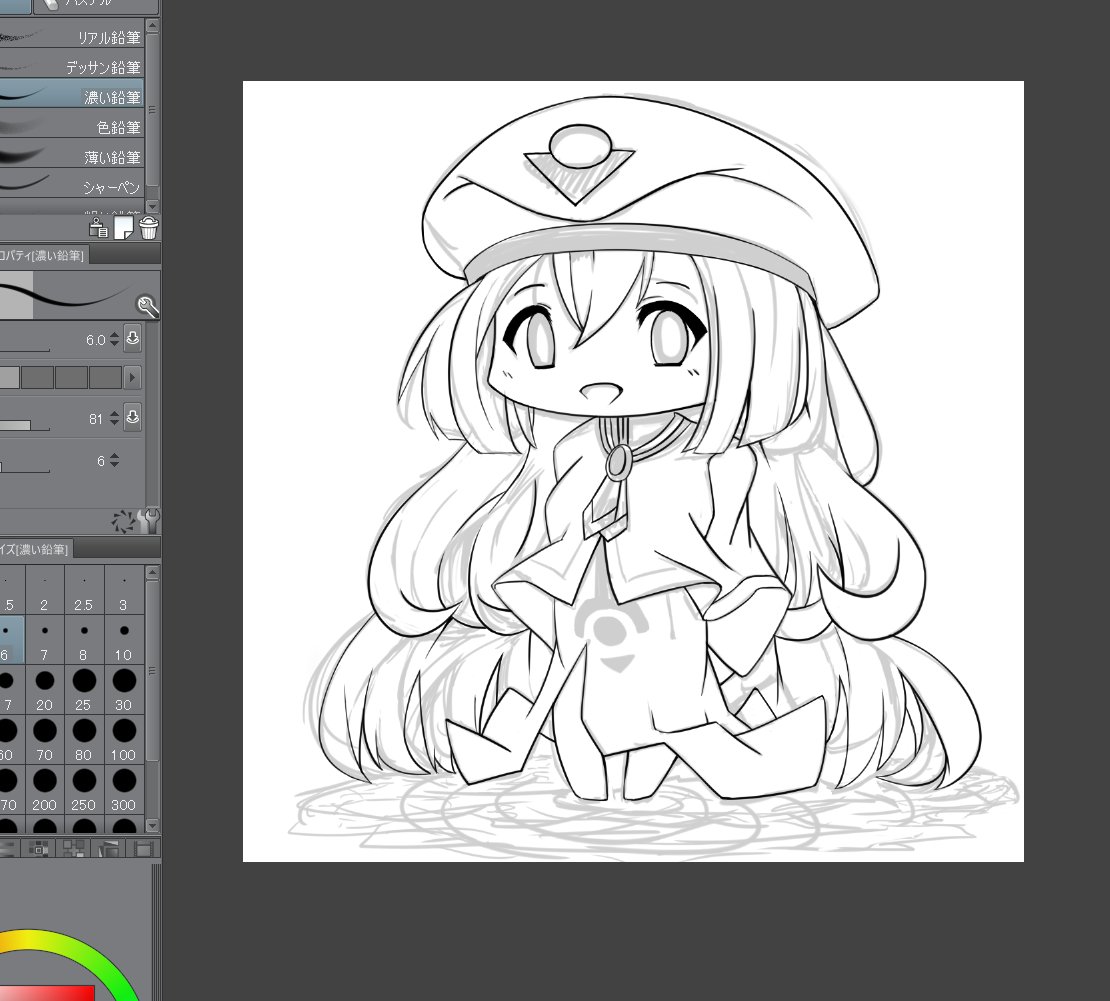Click sub tool list scroll down arrow
Screen dimensions: 1110x1001
coord(152,206)
